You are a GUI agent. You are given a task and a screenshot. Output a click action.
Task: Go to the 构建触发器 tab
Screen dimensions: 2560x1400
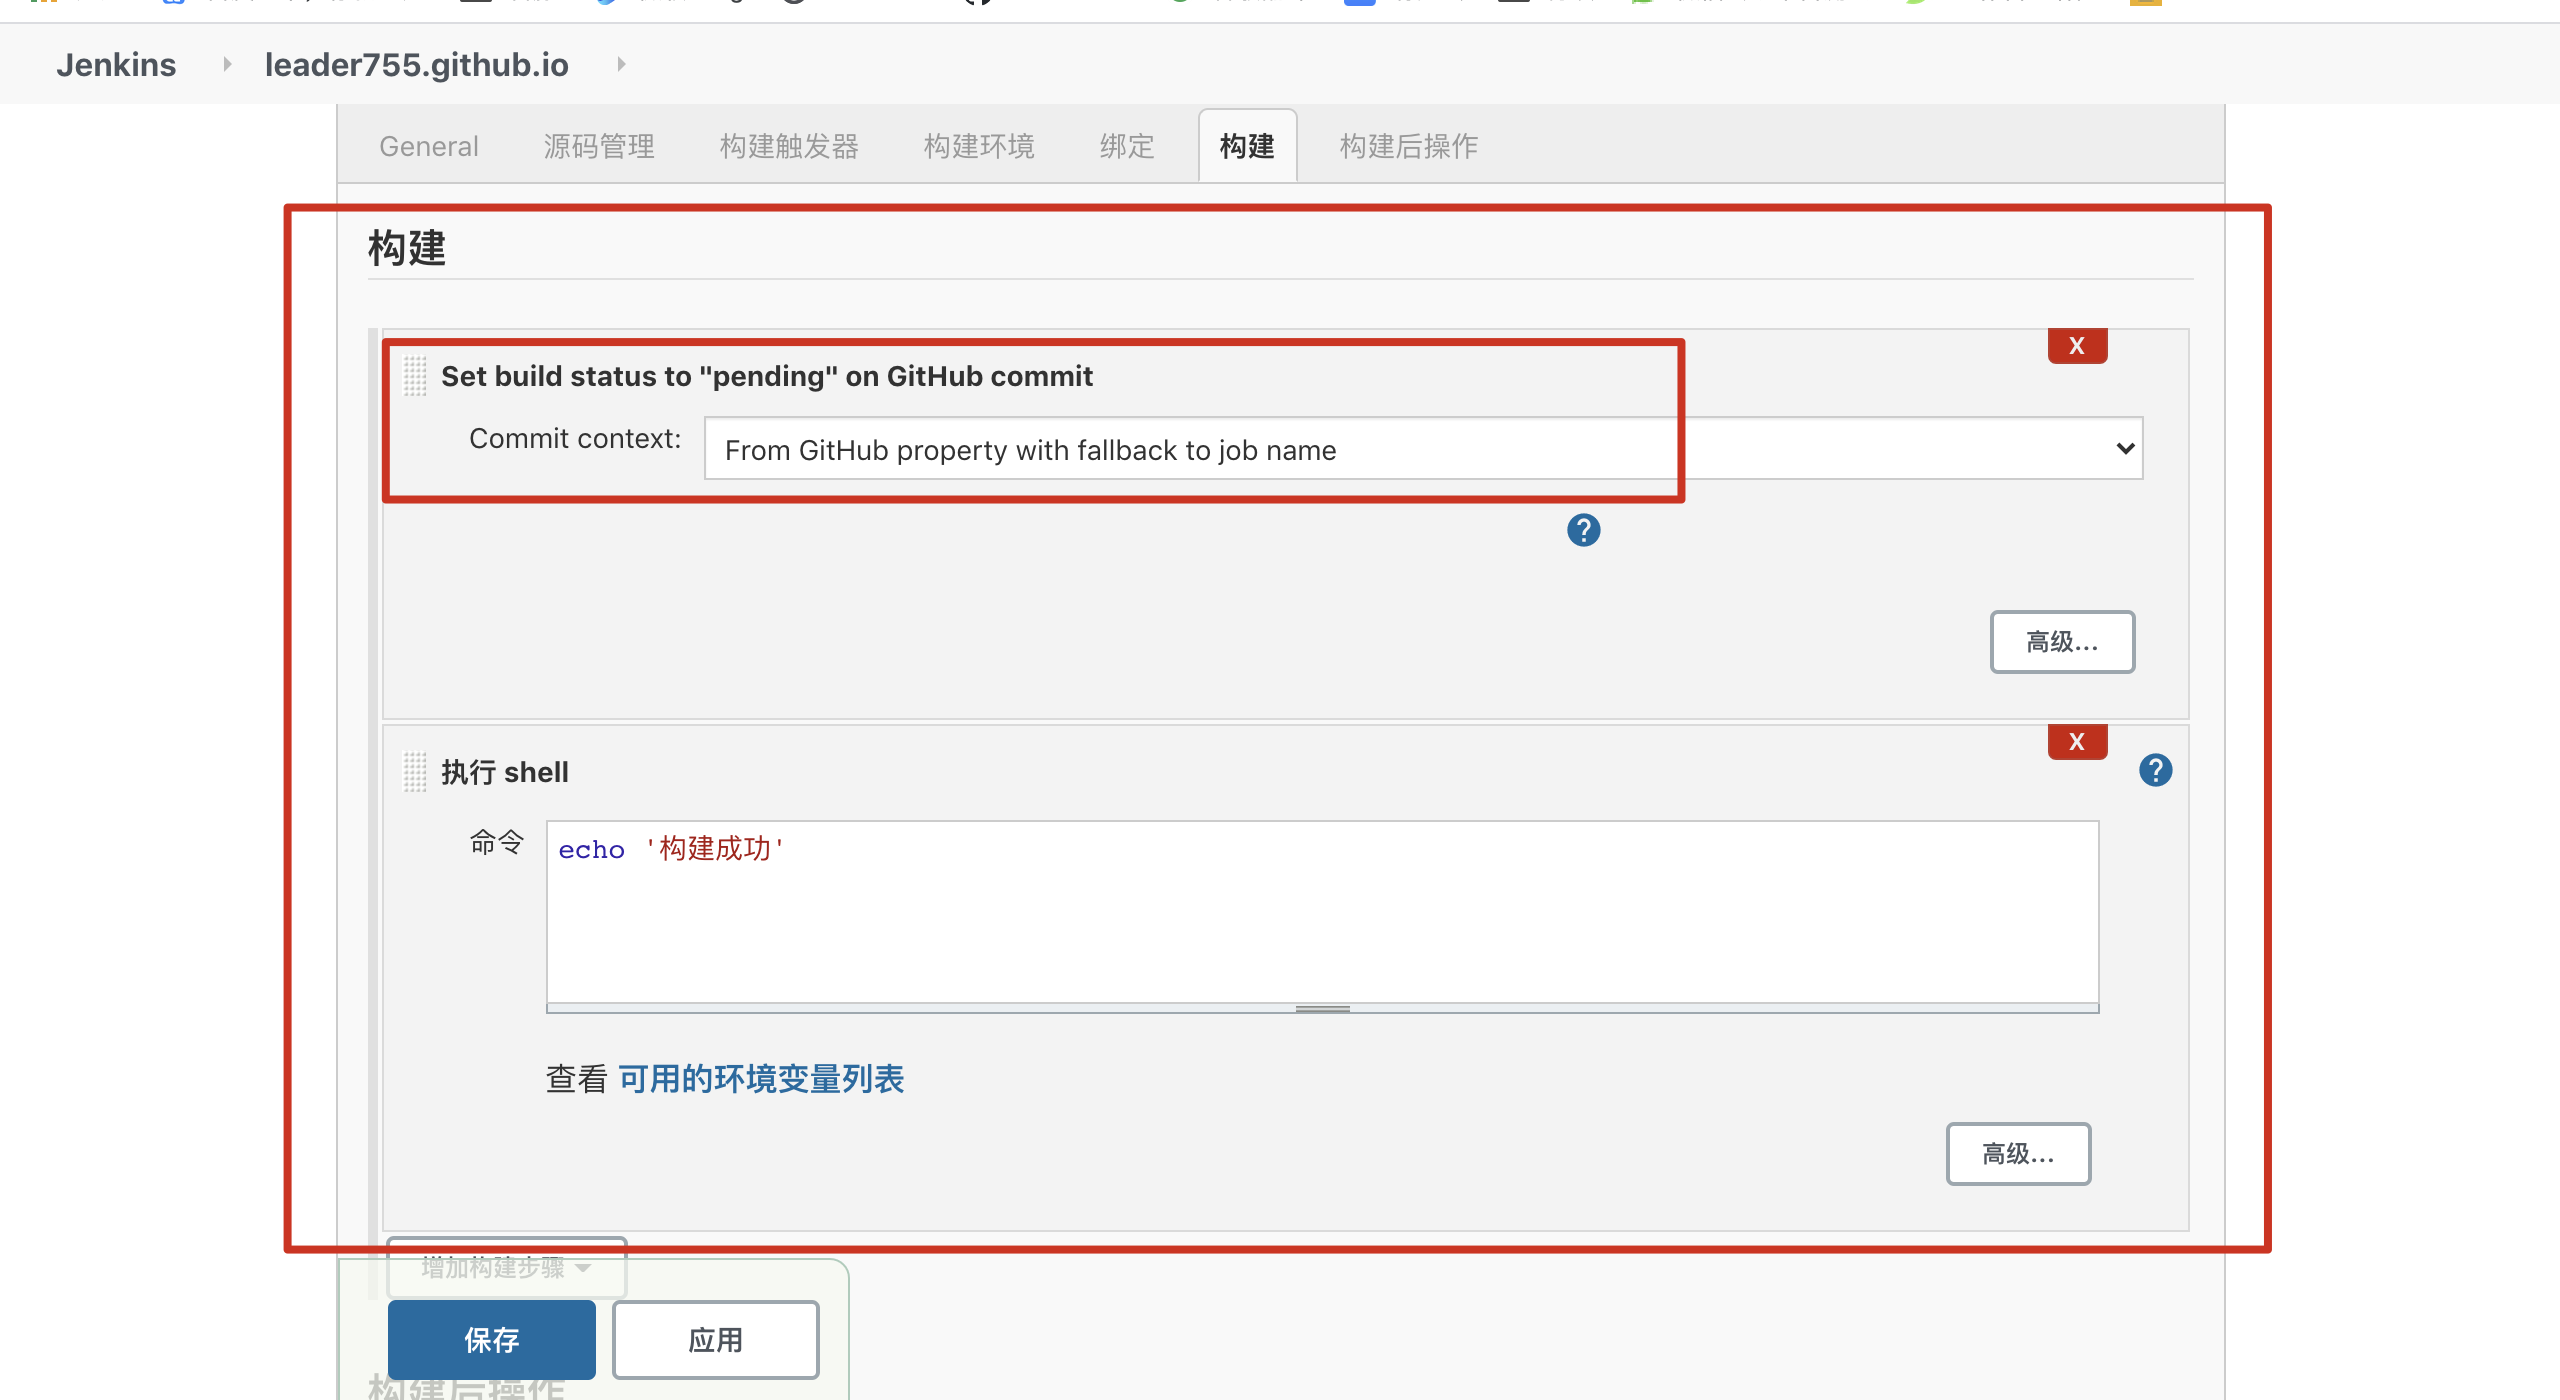tap(789, 146)
